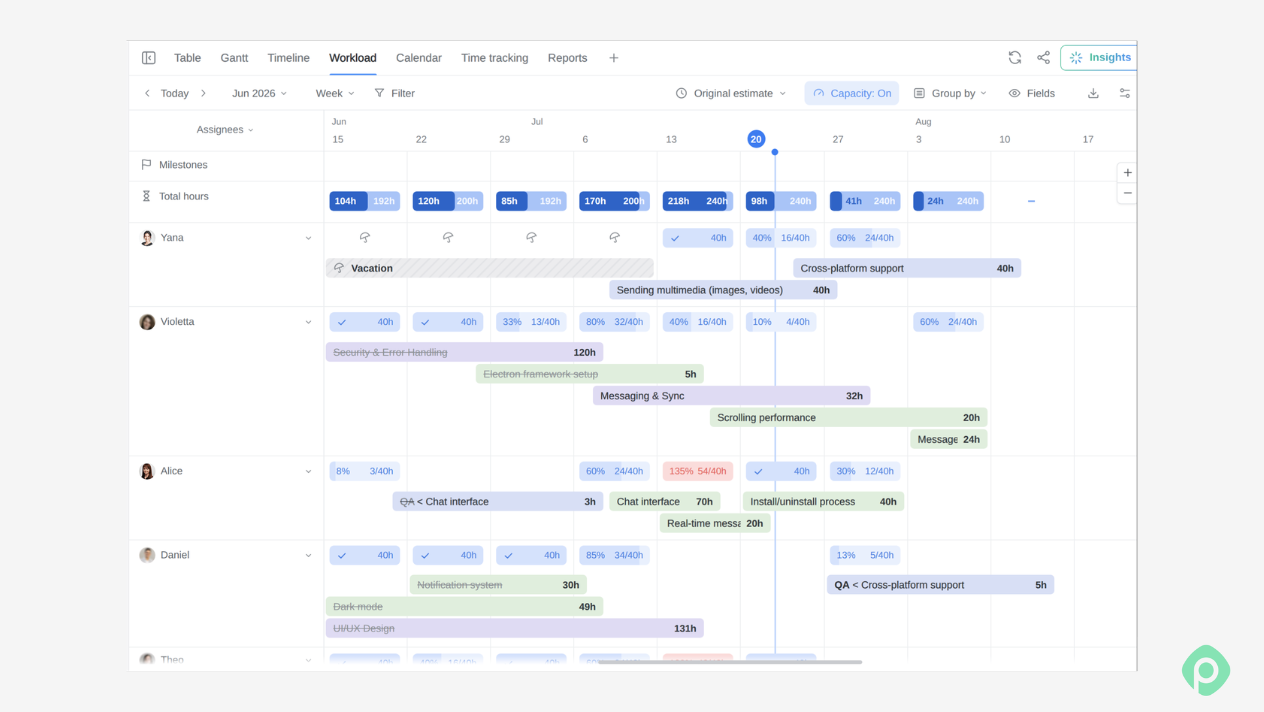Open the Jun 2026 month dropdown
The width and height of the screenshot is (1264, 712).
pos(260,93)
